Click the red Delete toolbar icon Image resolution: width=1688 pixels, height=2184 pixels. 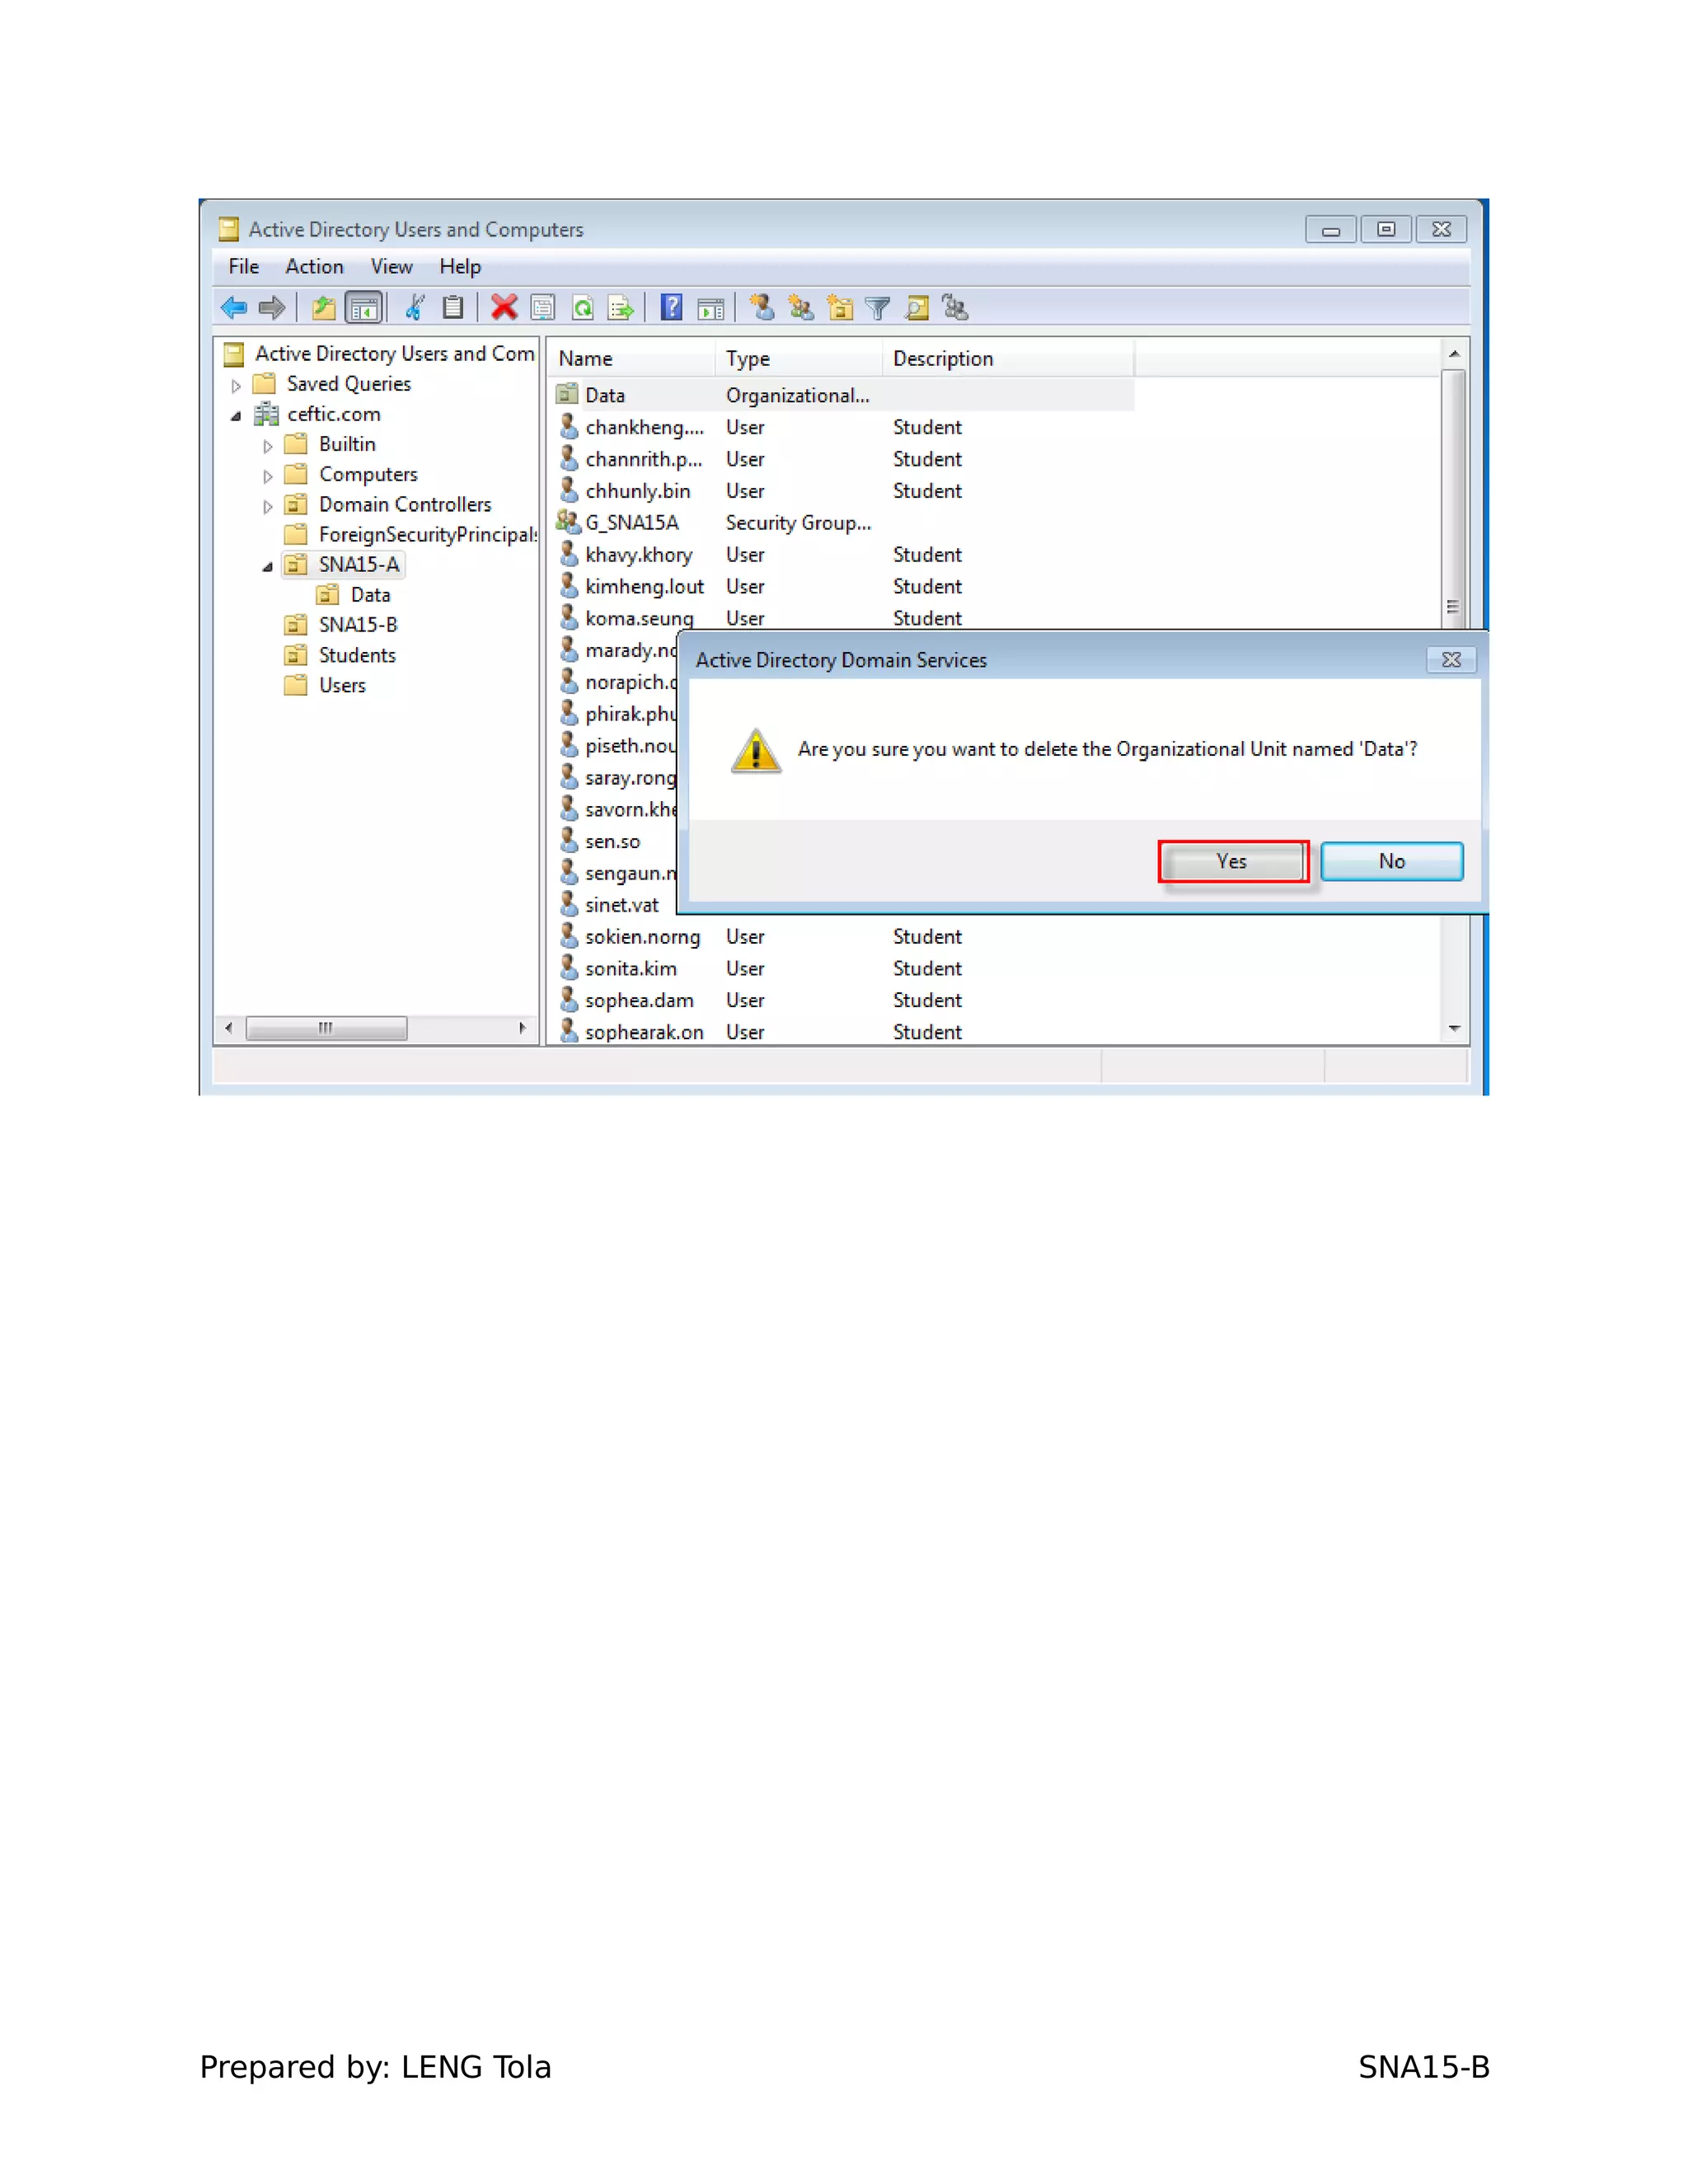(504, 308)
